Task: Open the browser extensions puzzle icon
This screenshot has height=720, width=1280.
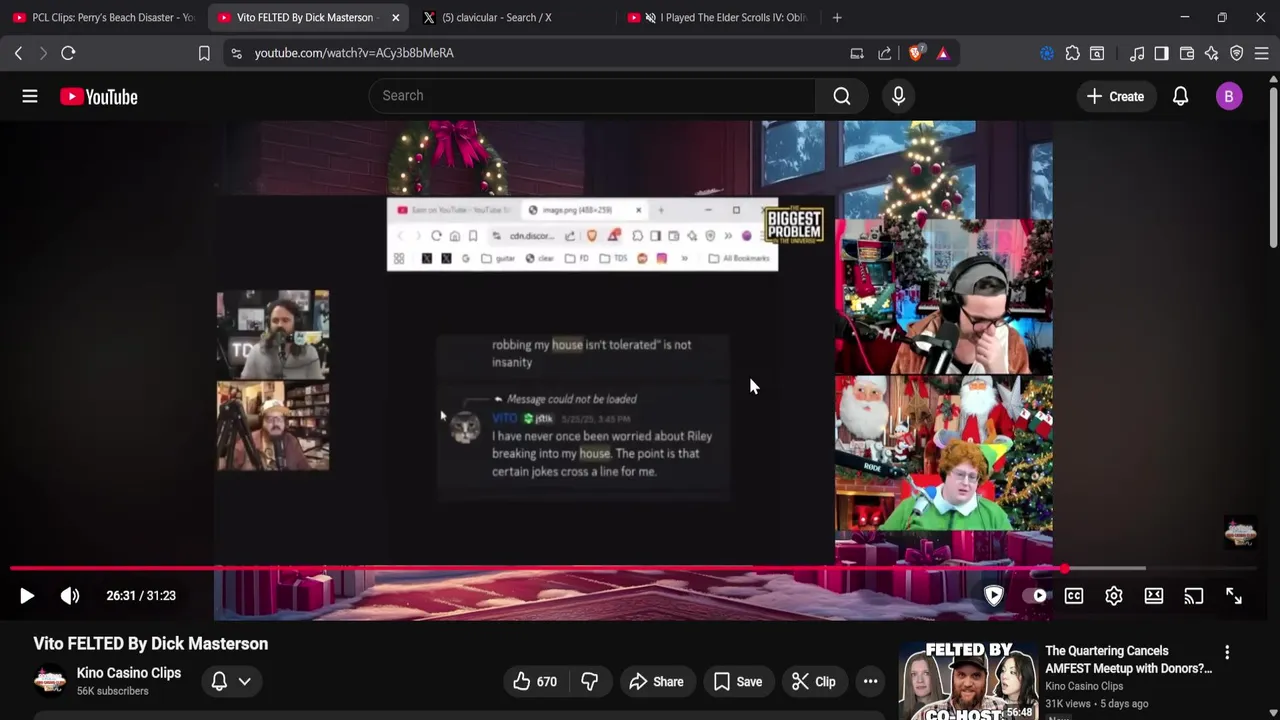Action: coord(1073,53)
